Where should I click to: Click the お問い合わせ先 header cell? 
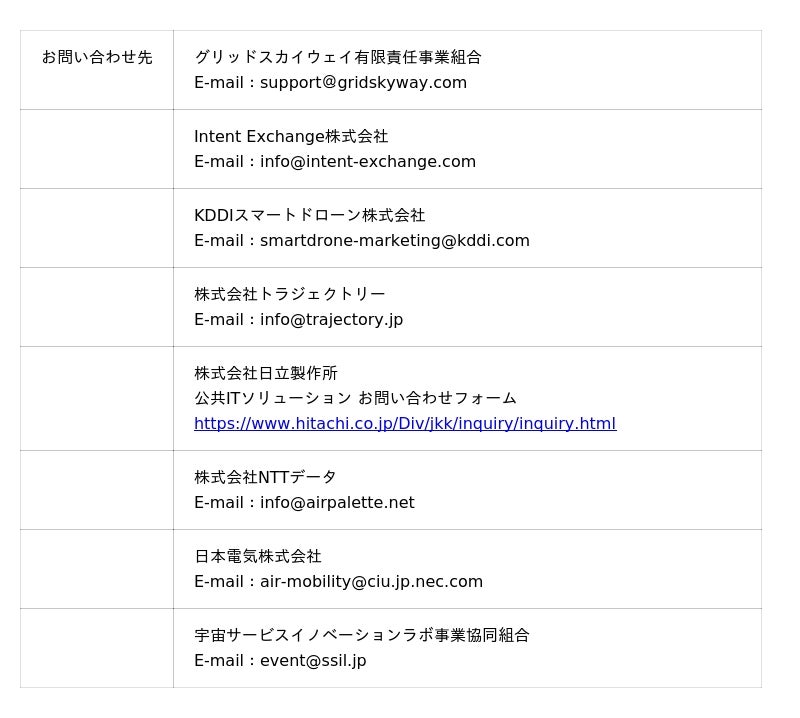click(x=97, y=58)
